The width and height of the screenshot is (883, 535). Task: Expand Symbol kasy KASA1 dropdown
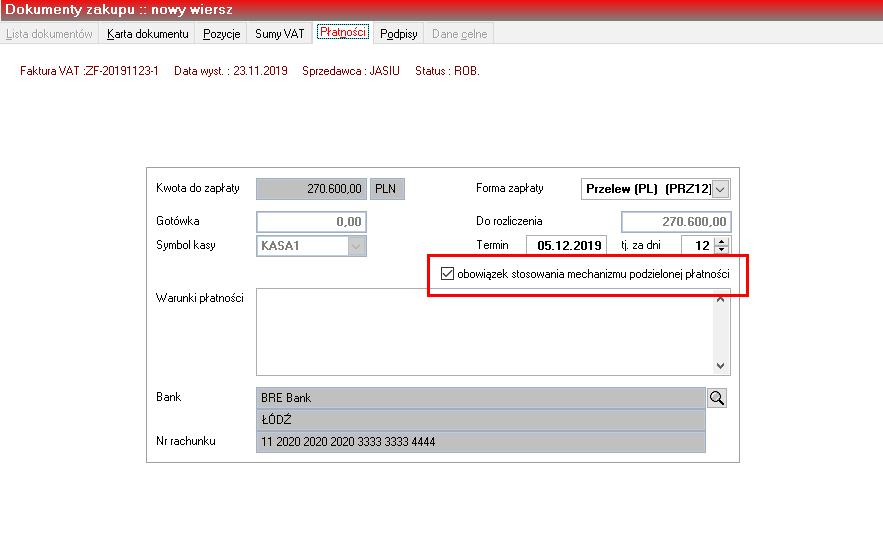pos(356,246)
